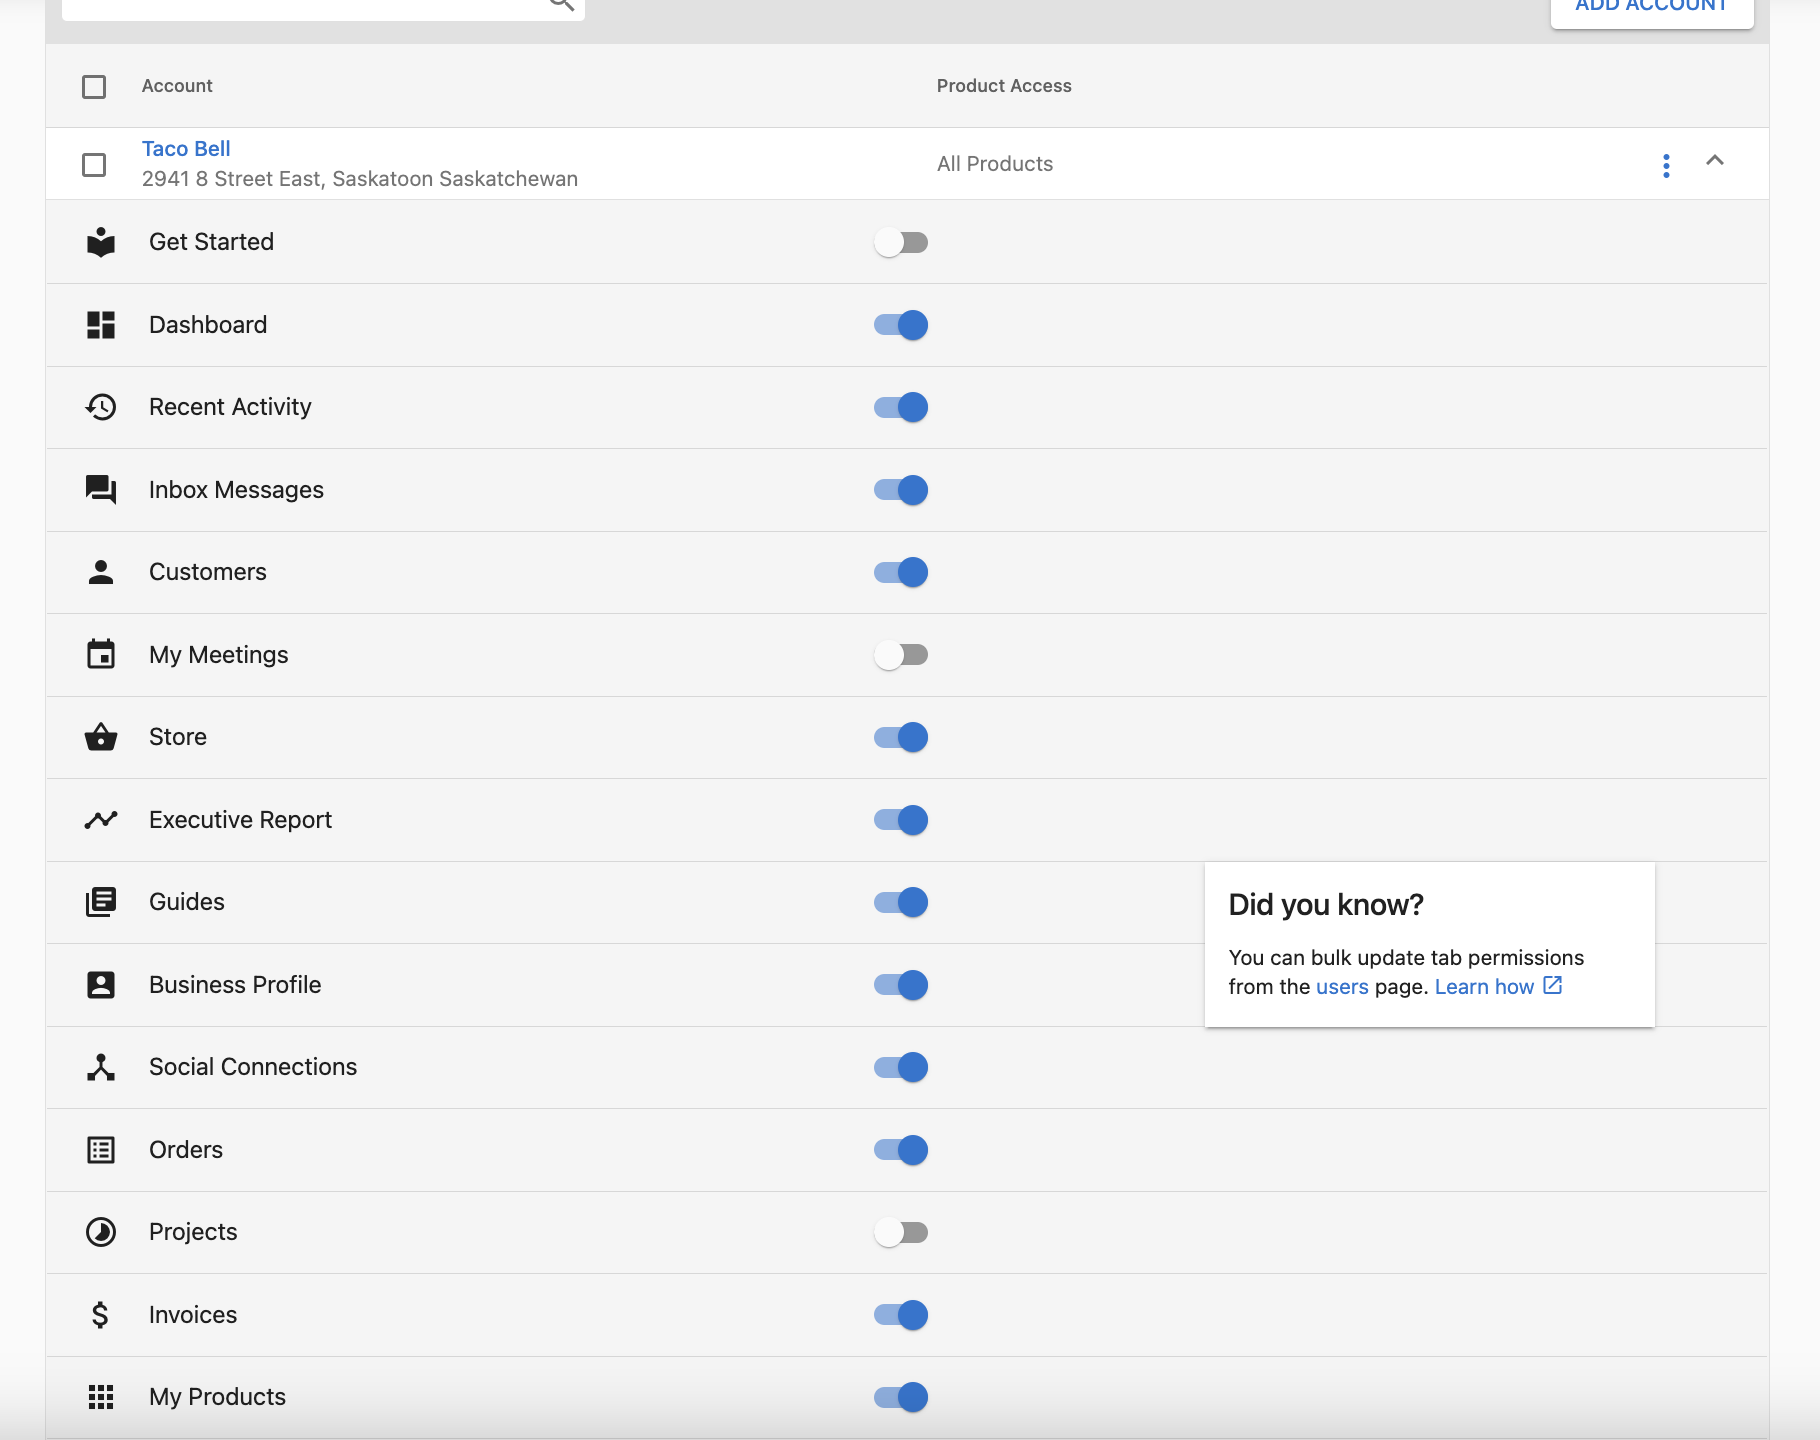Click the My Meetings calendar icon
The image size is (1820, 1440).
point(101,654)
